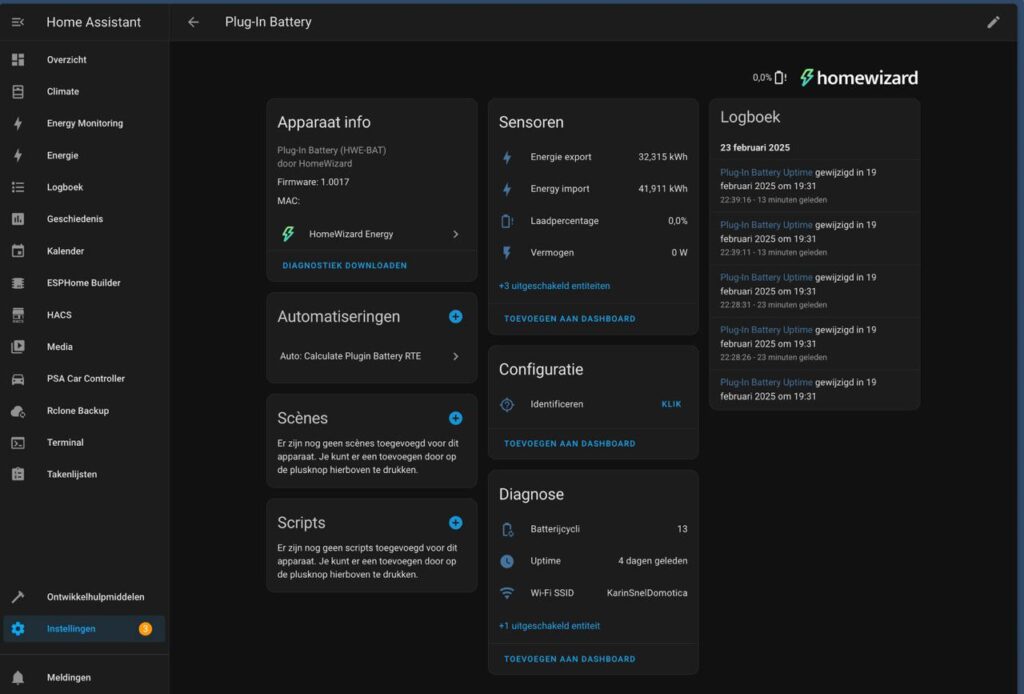Click the homewizard logo
This screenshot has height=694, width=1024.
point(859,78)
